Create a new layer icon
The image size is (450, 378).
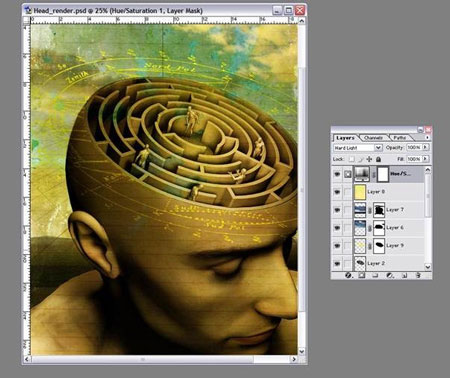[x=404, y=275]
